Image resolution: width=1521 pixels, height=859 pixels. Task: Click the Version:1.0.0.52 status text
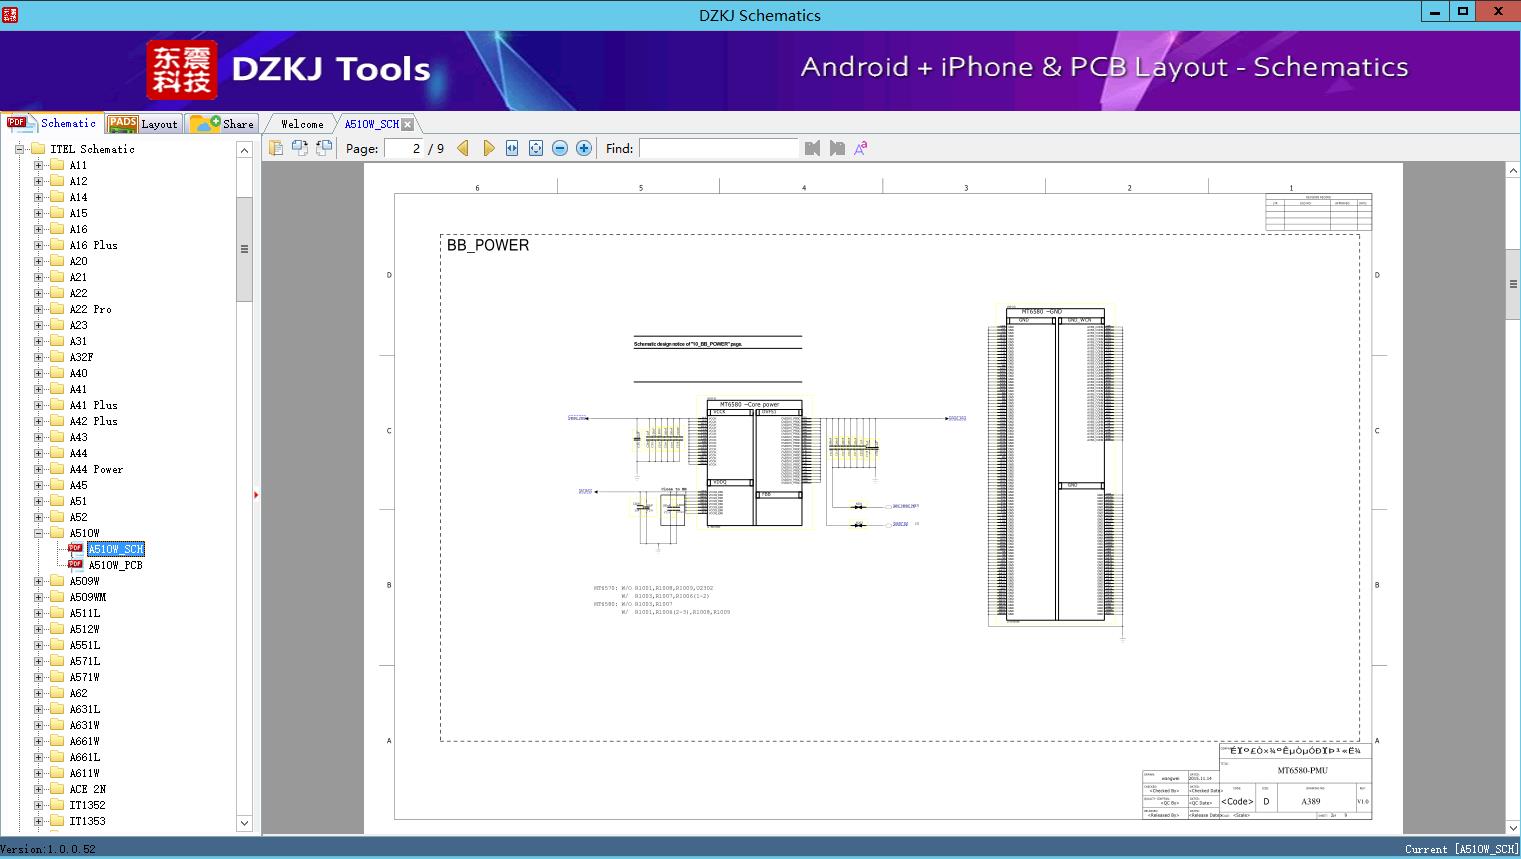click(49, 849)
